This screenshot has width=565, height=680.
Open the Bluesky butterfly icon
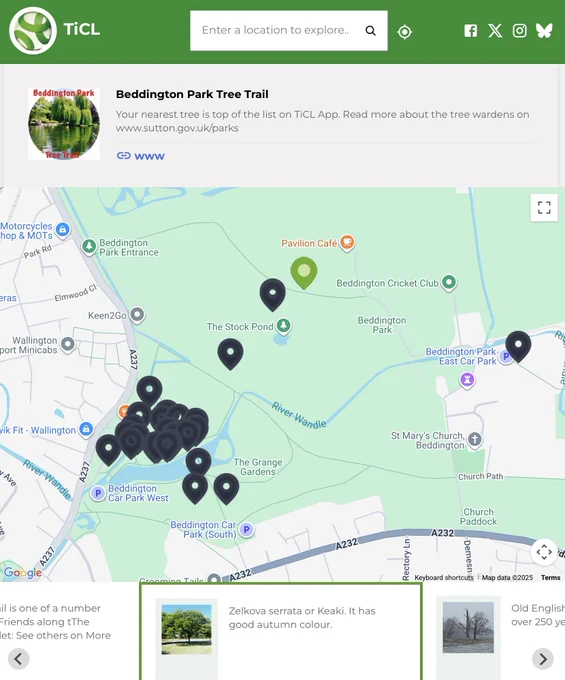point(544,30)
